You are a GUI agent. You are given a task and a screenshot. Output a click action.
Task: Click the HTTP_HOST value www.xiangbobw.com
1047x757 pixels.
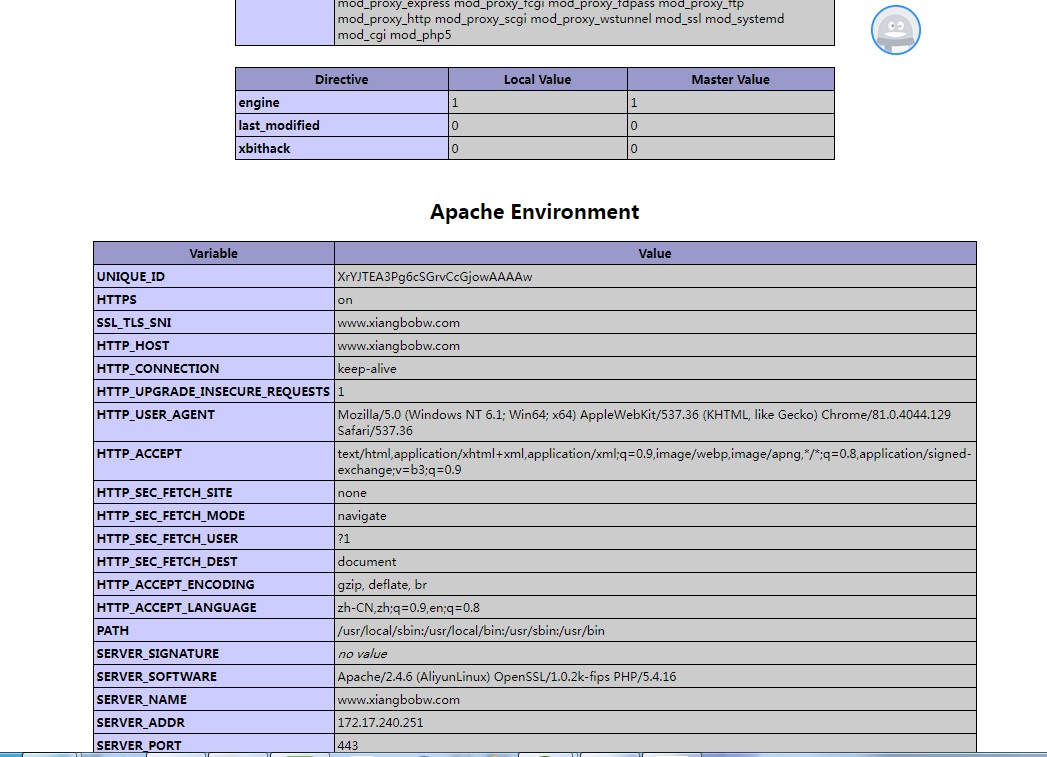point(399,346)
